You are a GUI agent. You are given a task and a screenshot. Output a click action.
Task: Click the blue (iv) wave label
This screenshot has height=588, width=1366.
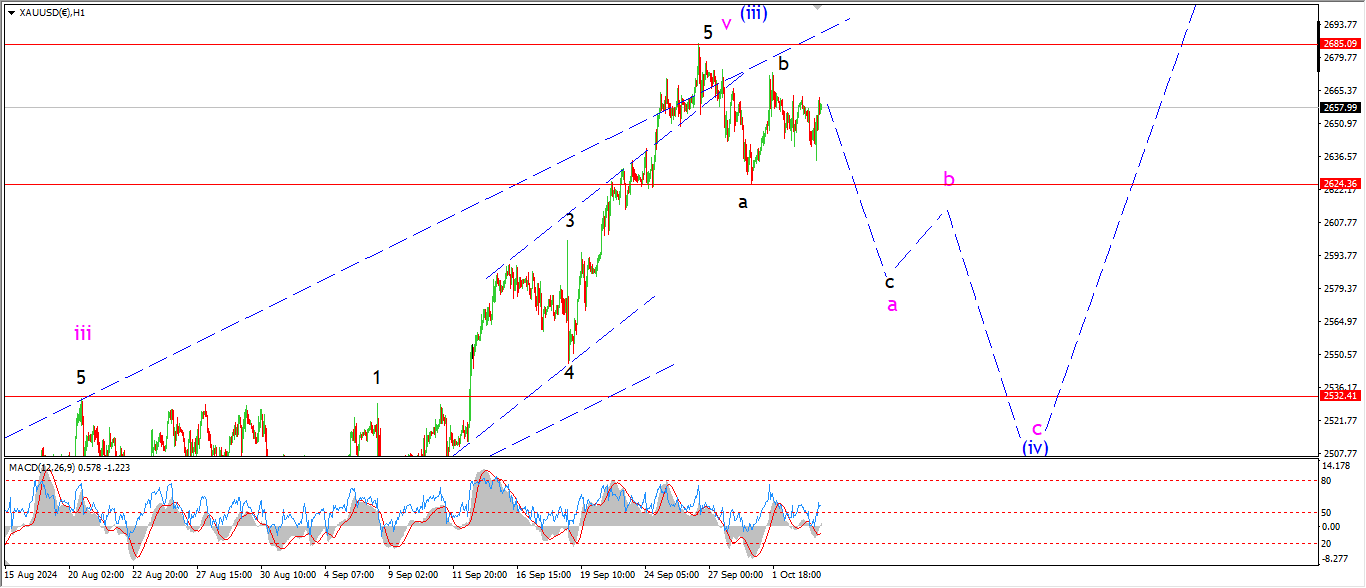click(x=1035, y=447)
